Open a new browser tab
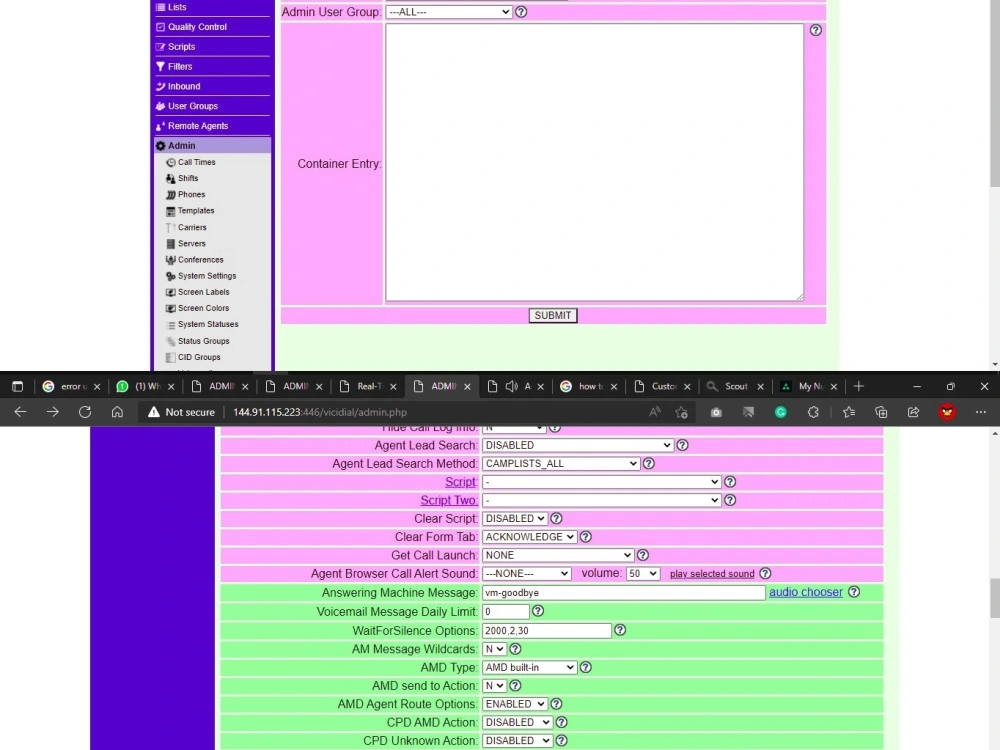The image size is (1000, 750). (x=858, y=386)
